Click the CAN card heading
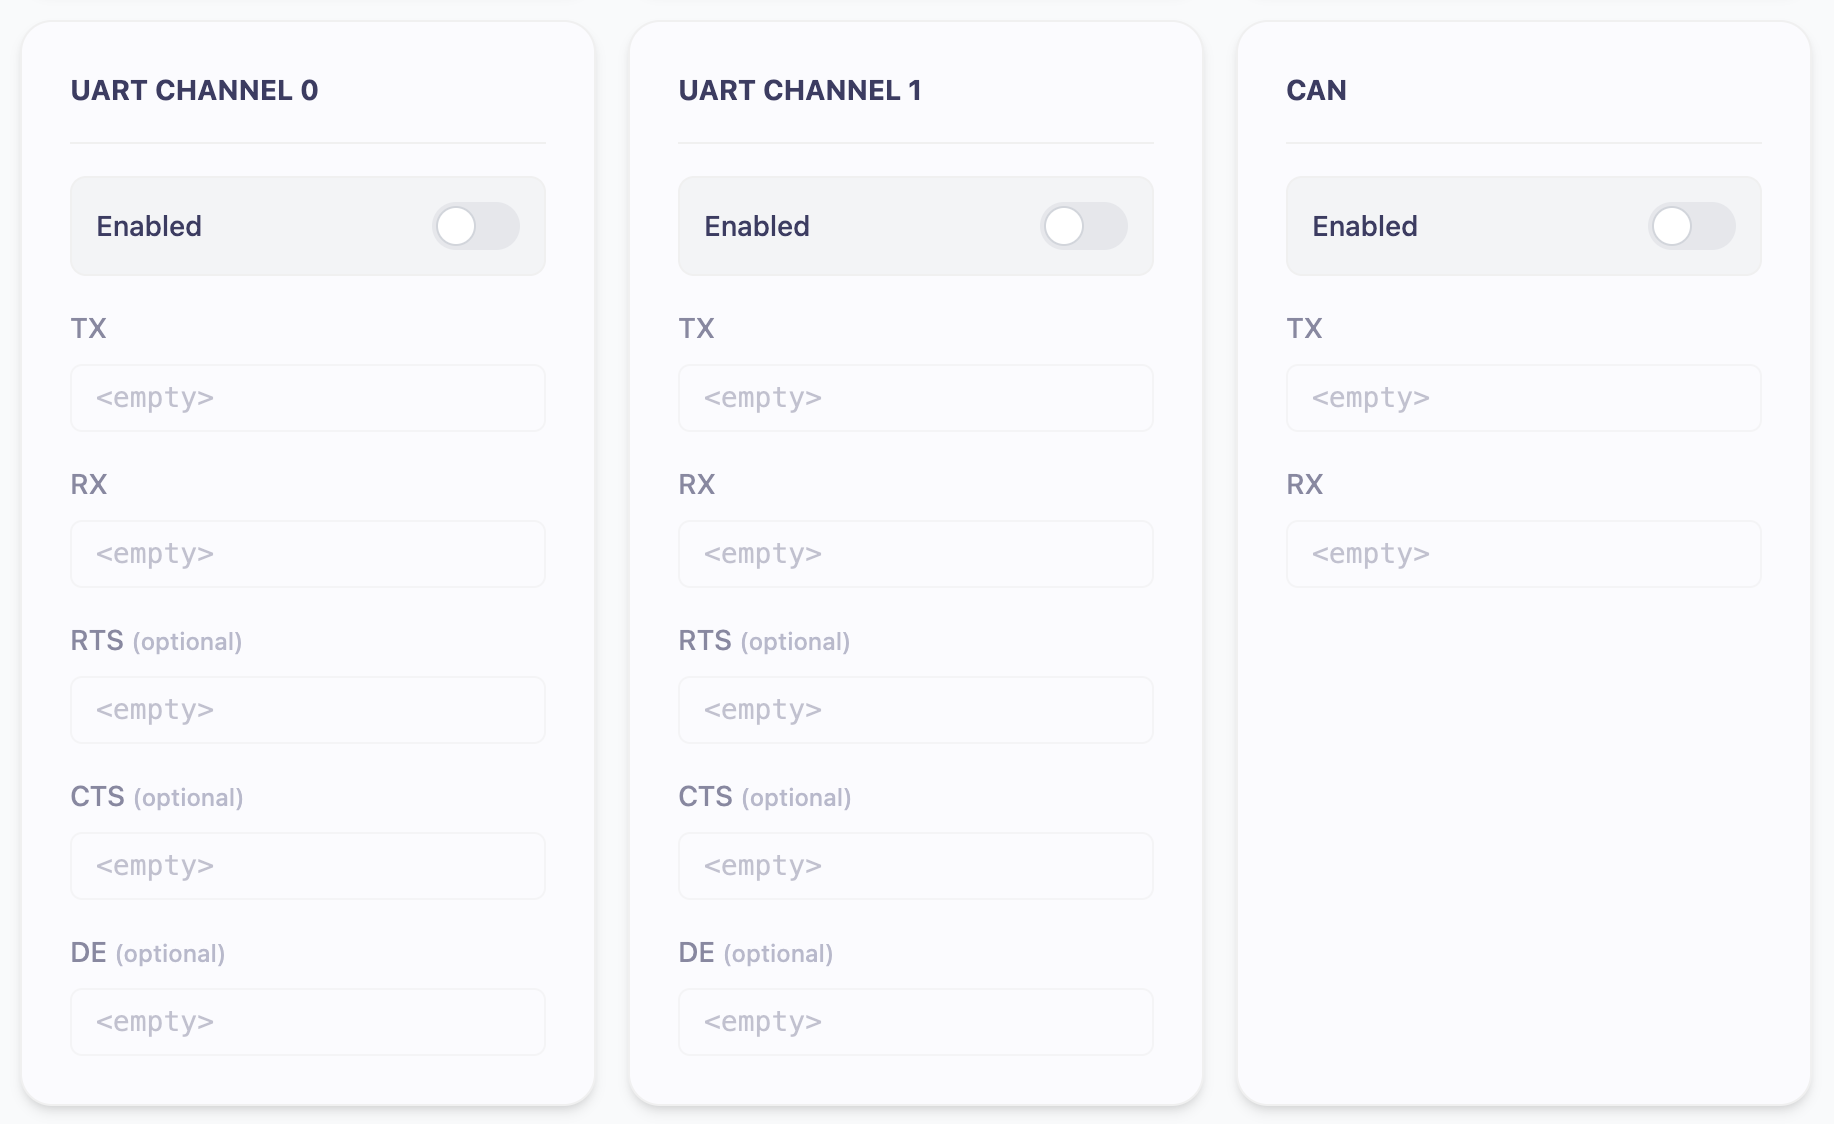Viewport: 1834px width, 1124px height. click(1316, 90)
